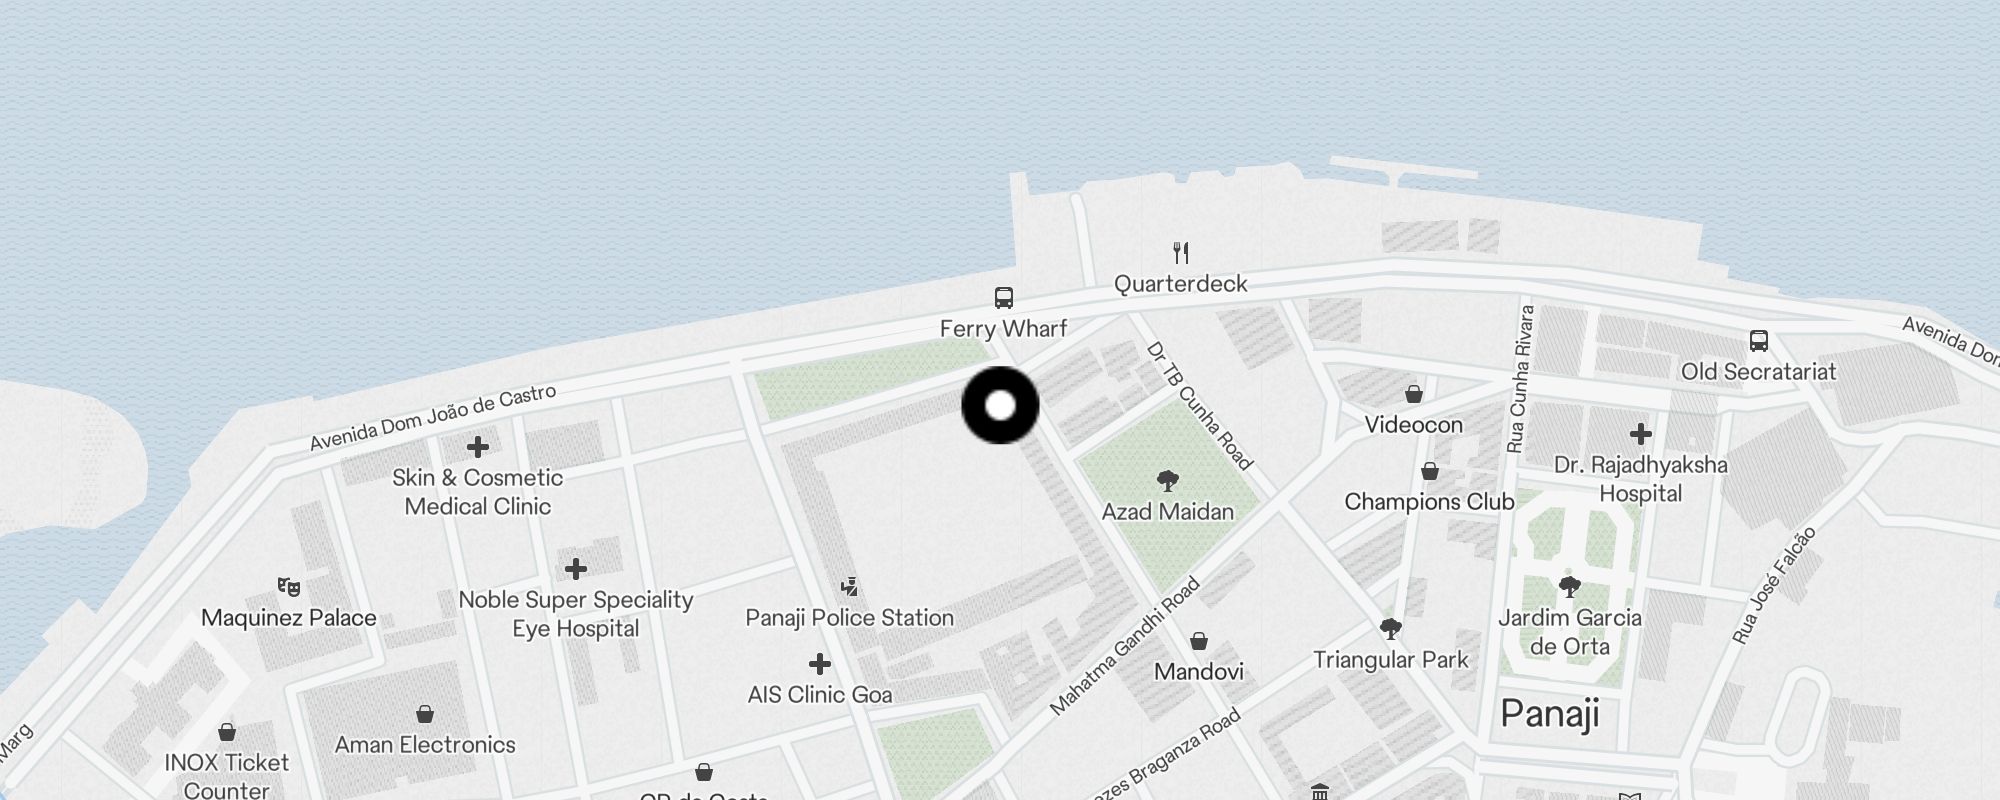Select the Videocon shopping bag icon
The width and height of the screenshot is (2000, 800).
[x=1413, y=394]
